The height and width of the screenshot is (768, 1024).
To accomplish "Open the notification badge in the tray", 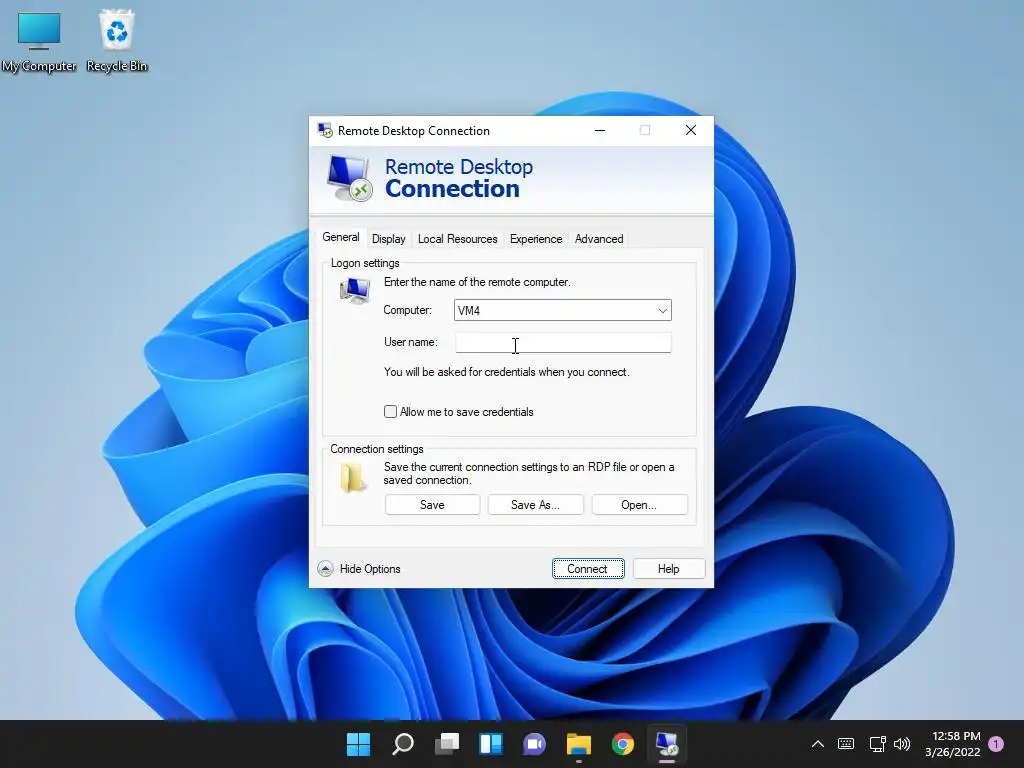I will pos(996,744).
